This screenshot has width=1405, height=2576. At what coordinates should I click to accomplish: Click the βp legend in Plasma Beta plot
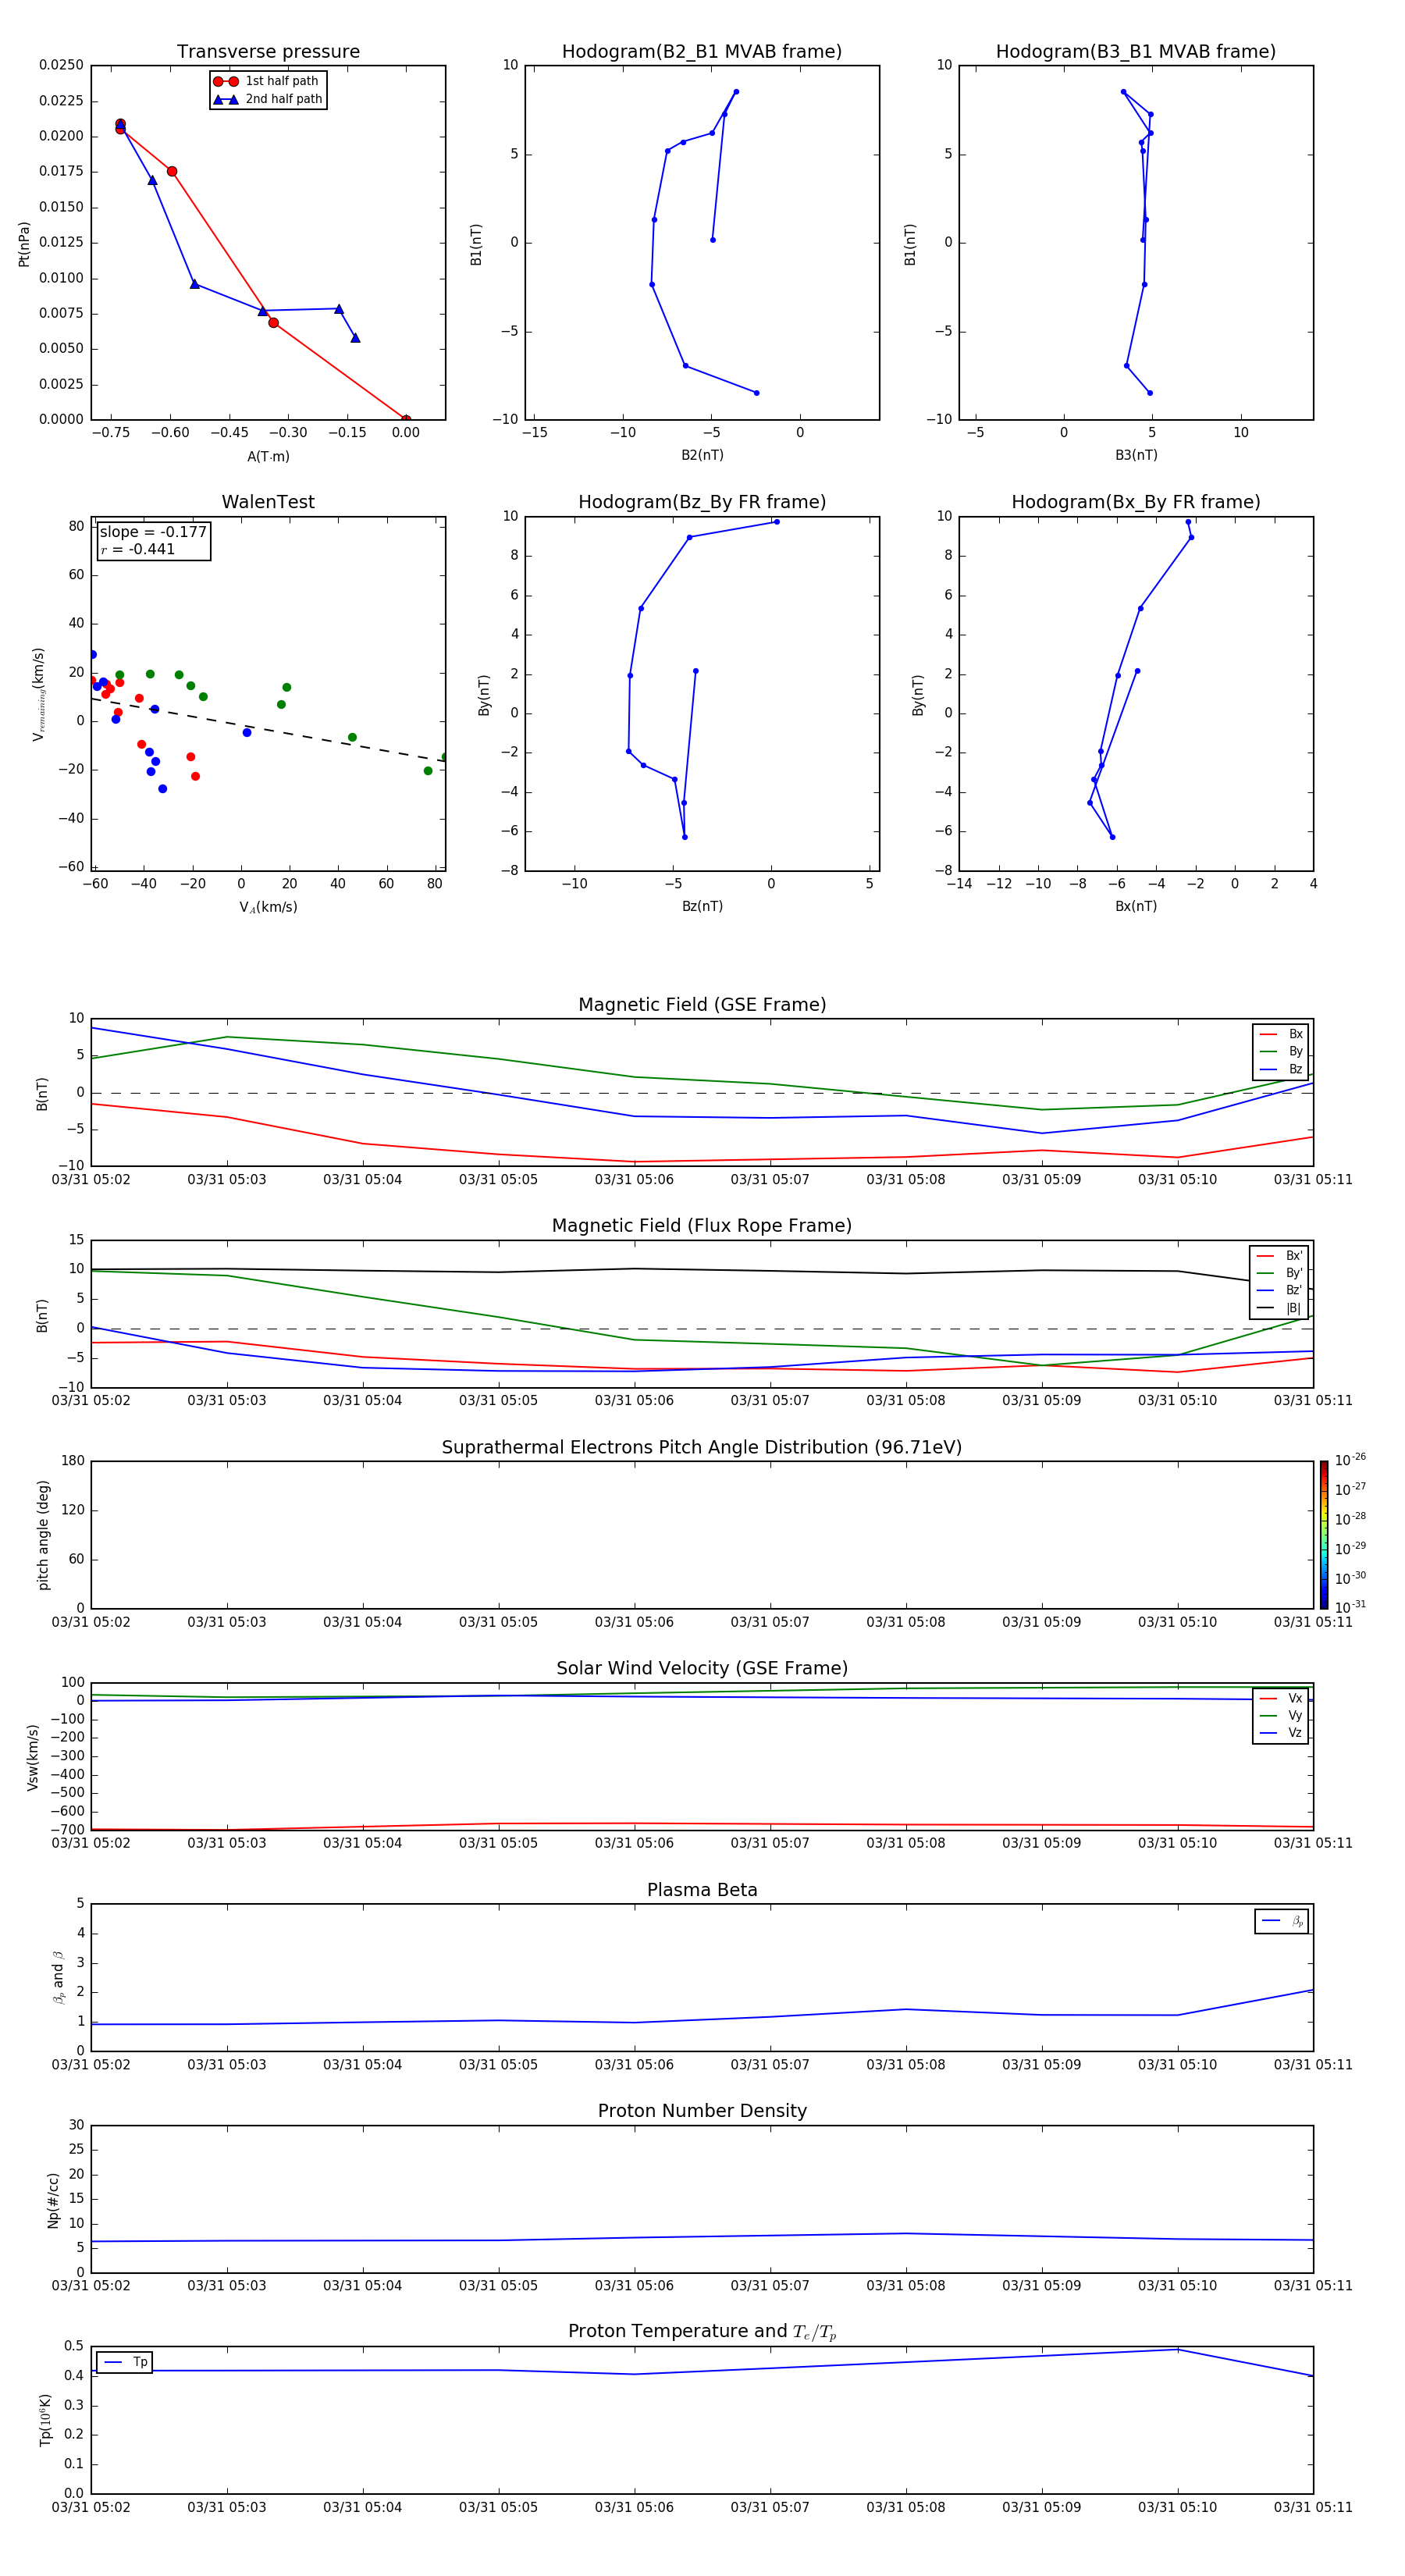click(x=1282, y=1921)
